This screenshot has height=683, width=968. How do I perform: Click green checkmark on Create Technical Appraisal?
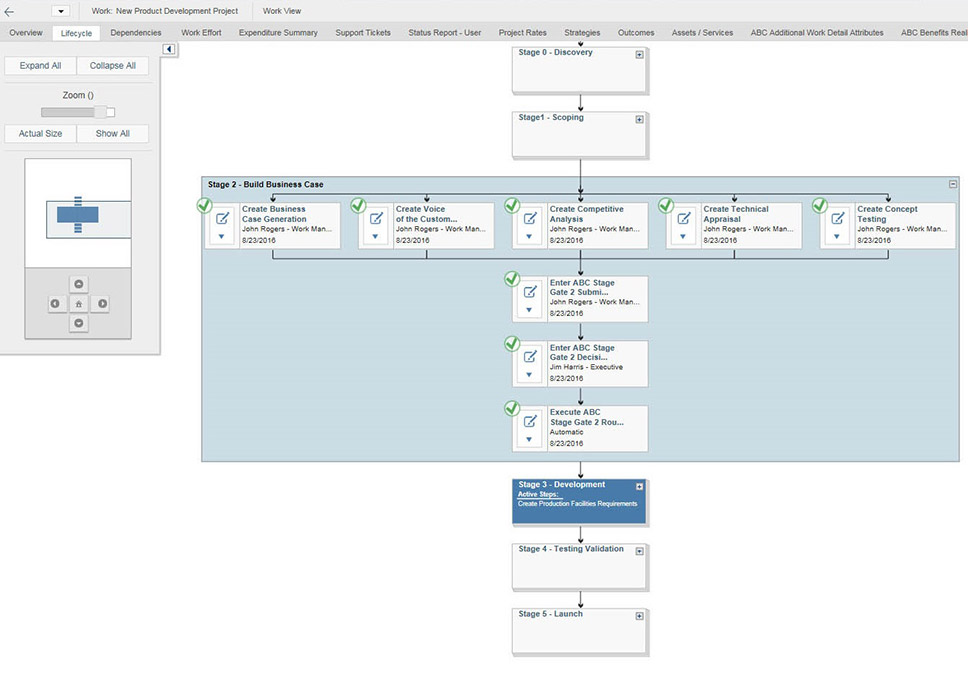(666, 205)
